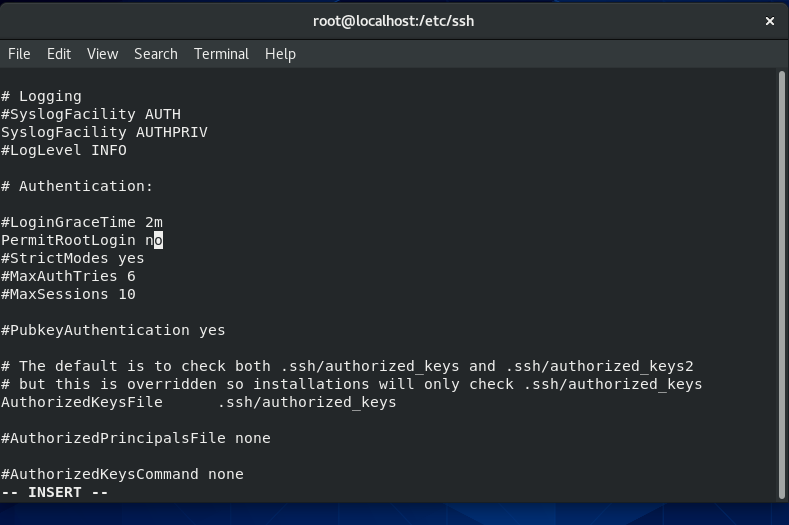Open the View menu
The image size is (789, 525).
(103, 54)
